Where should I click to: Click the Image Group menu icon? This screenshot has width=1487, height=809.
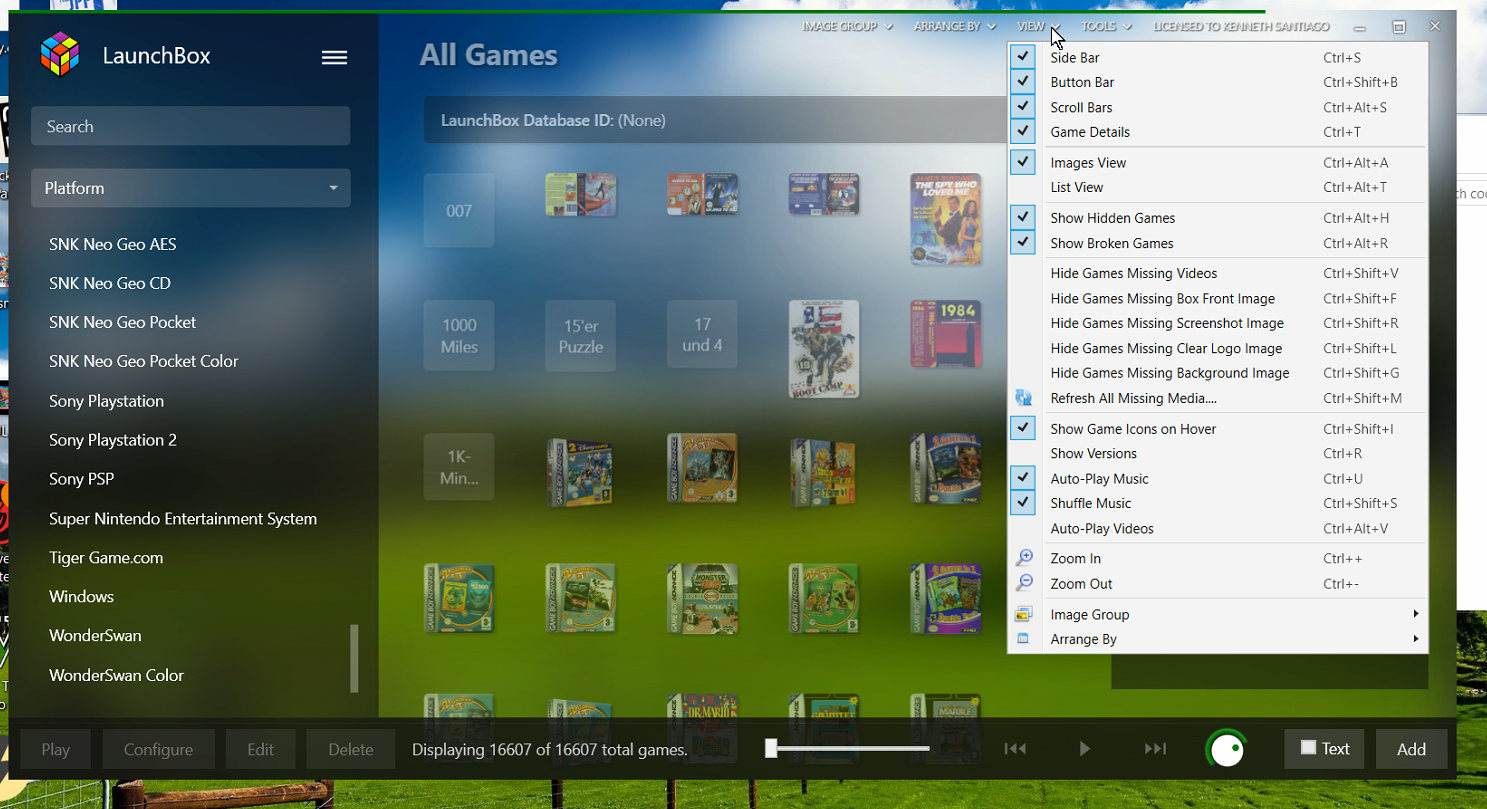(x=1023, y=614)
